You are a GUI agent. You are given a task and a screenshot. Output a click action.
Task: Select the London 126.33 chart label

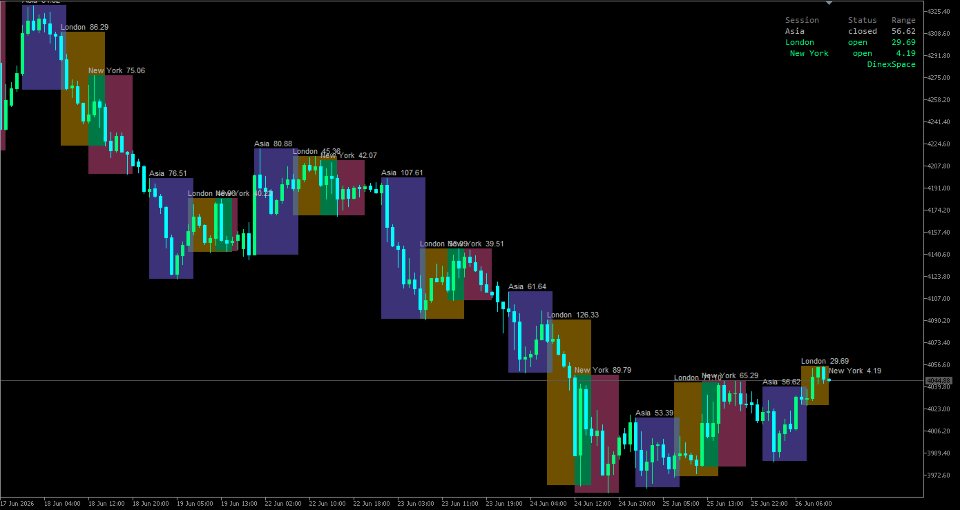click(572, 315)
